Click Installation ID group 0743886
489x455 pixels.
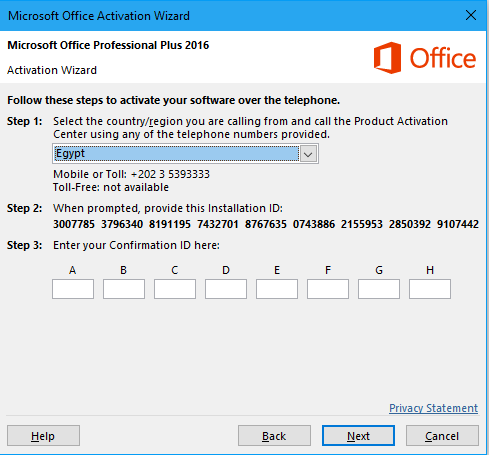(314, 224)
